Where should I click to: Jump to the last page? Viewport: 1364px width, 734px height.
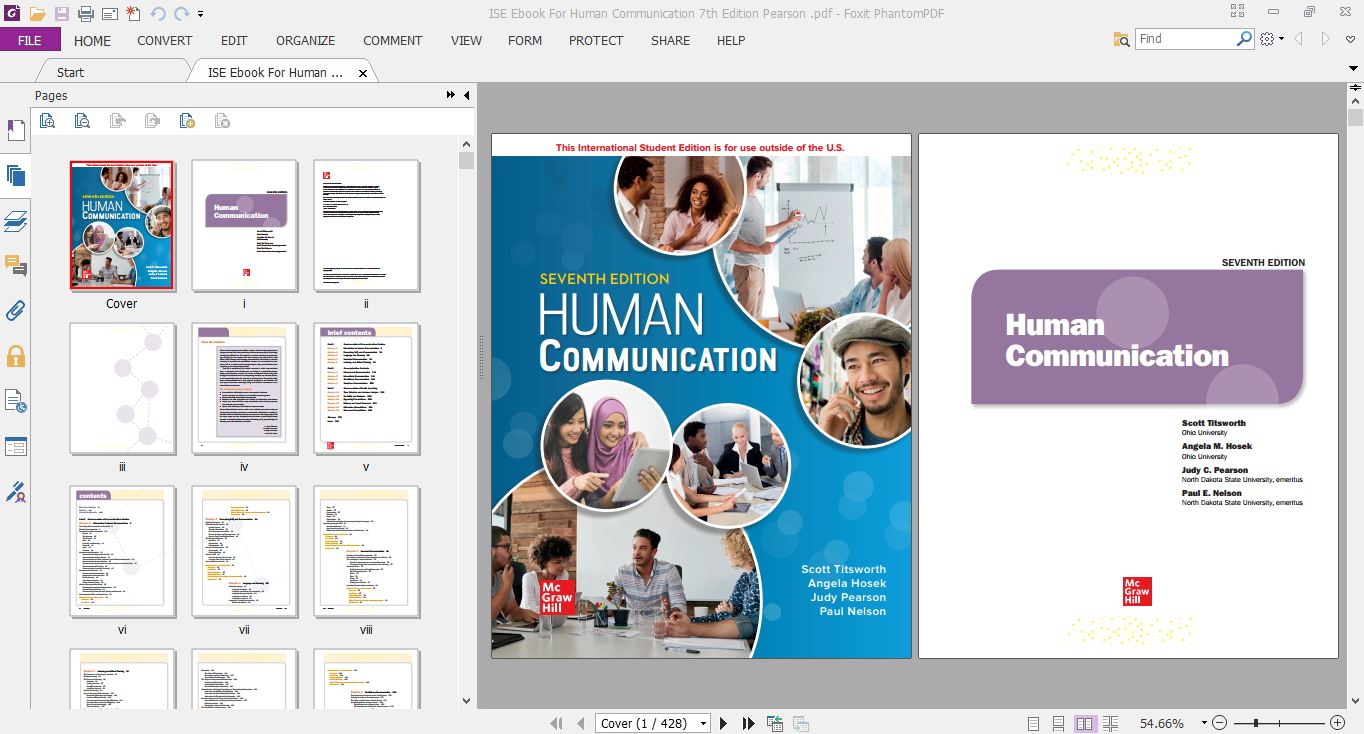(x=748, y=723)
